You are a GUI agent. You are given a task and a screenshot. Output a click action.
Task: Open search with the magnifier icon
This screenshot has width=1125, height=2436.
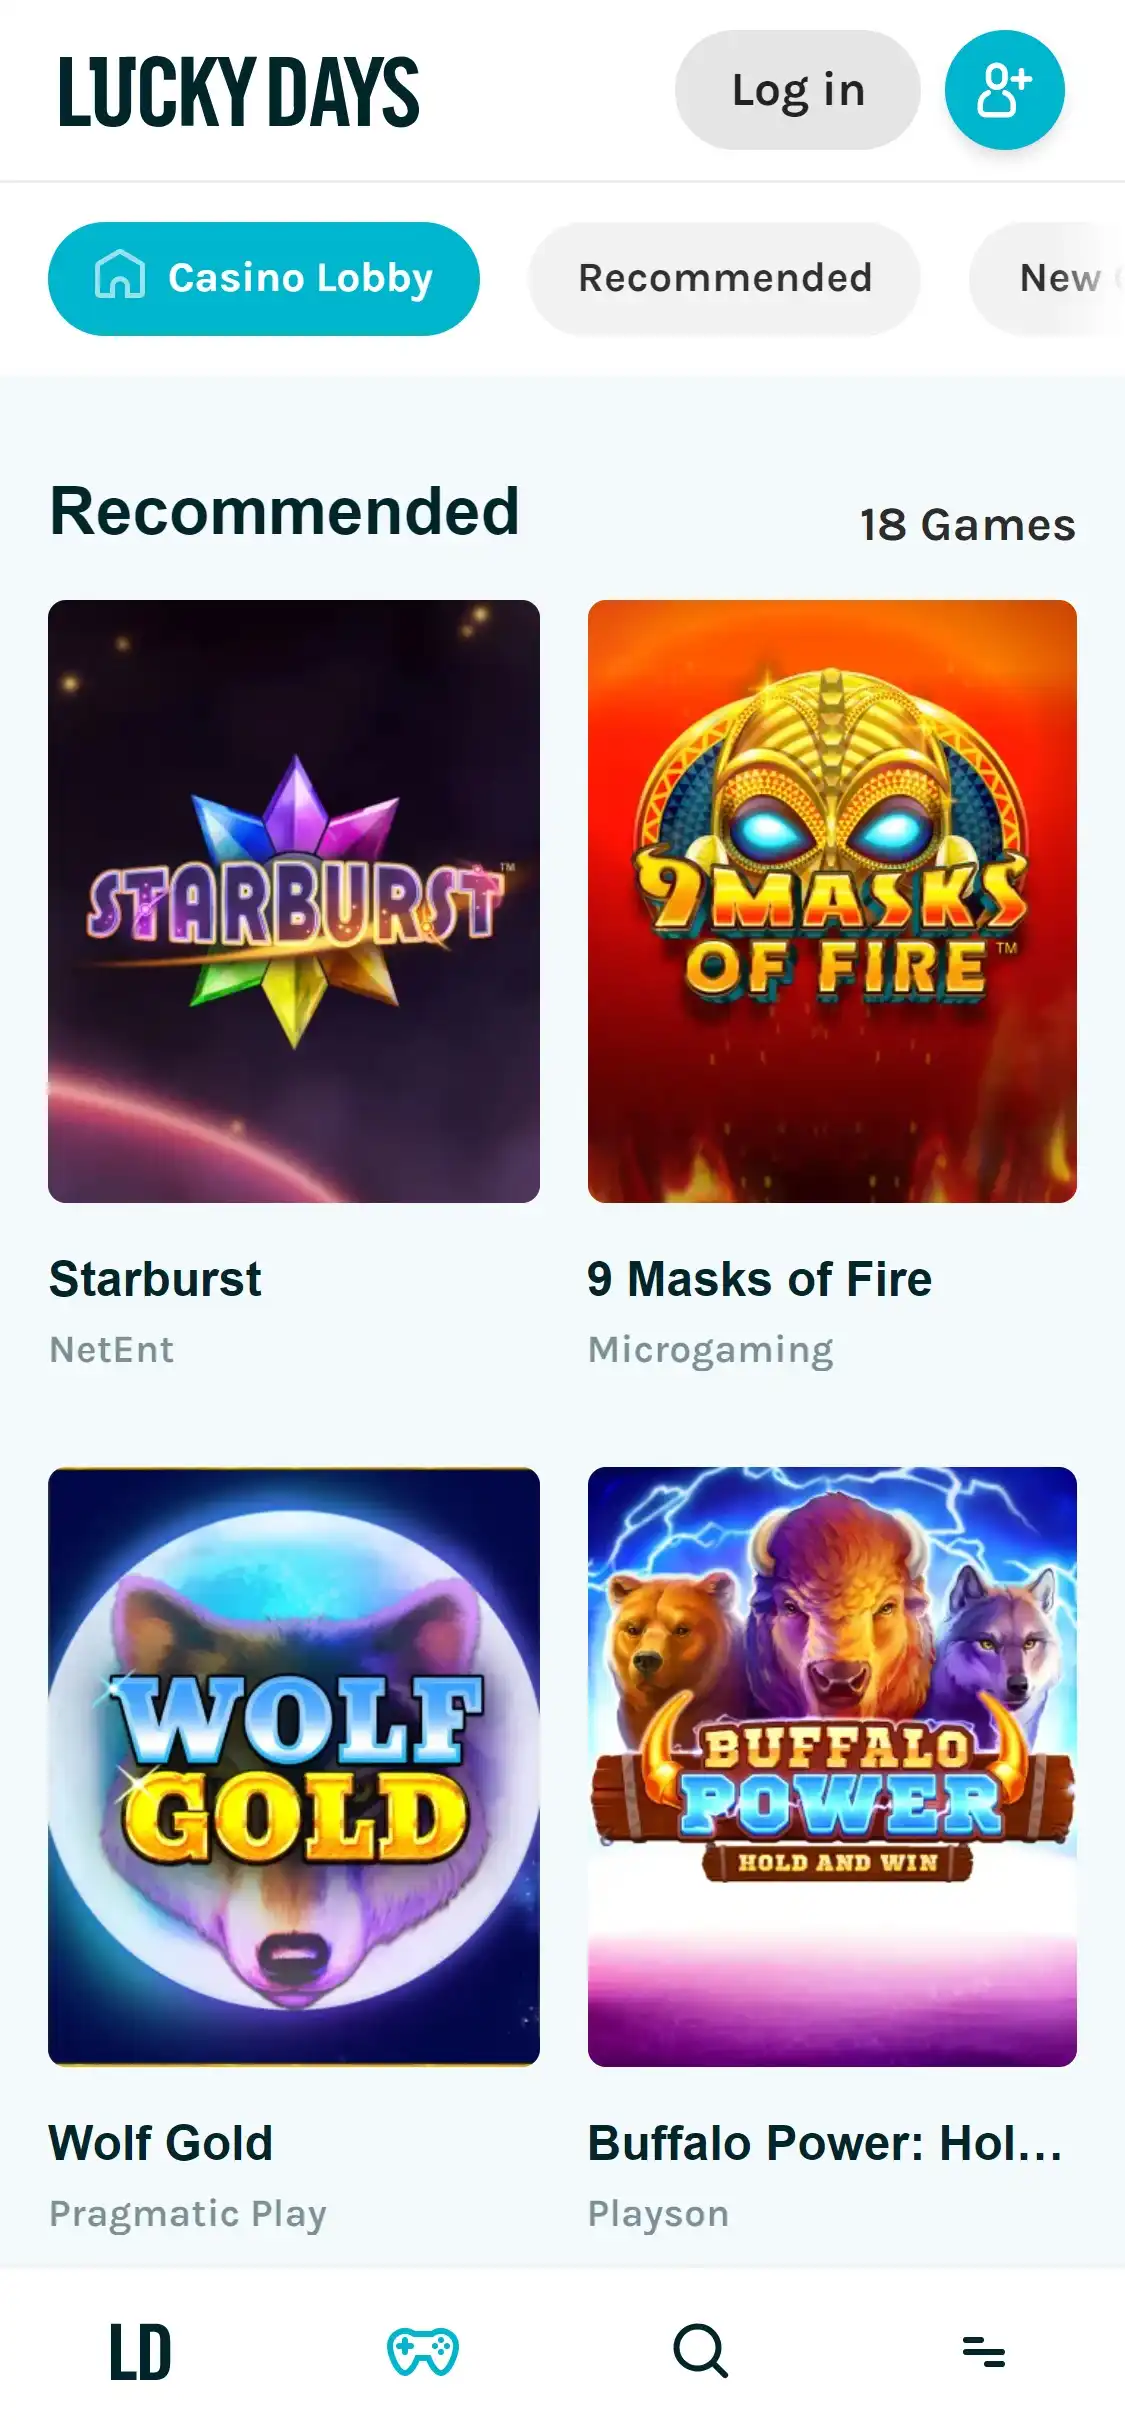701,2351
